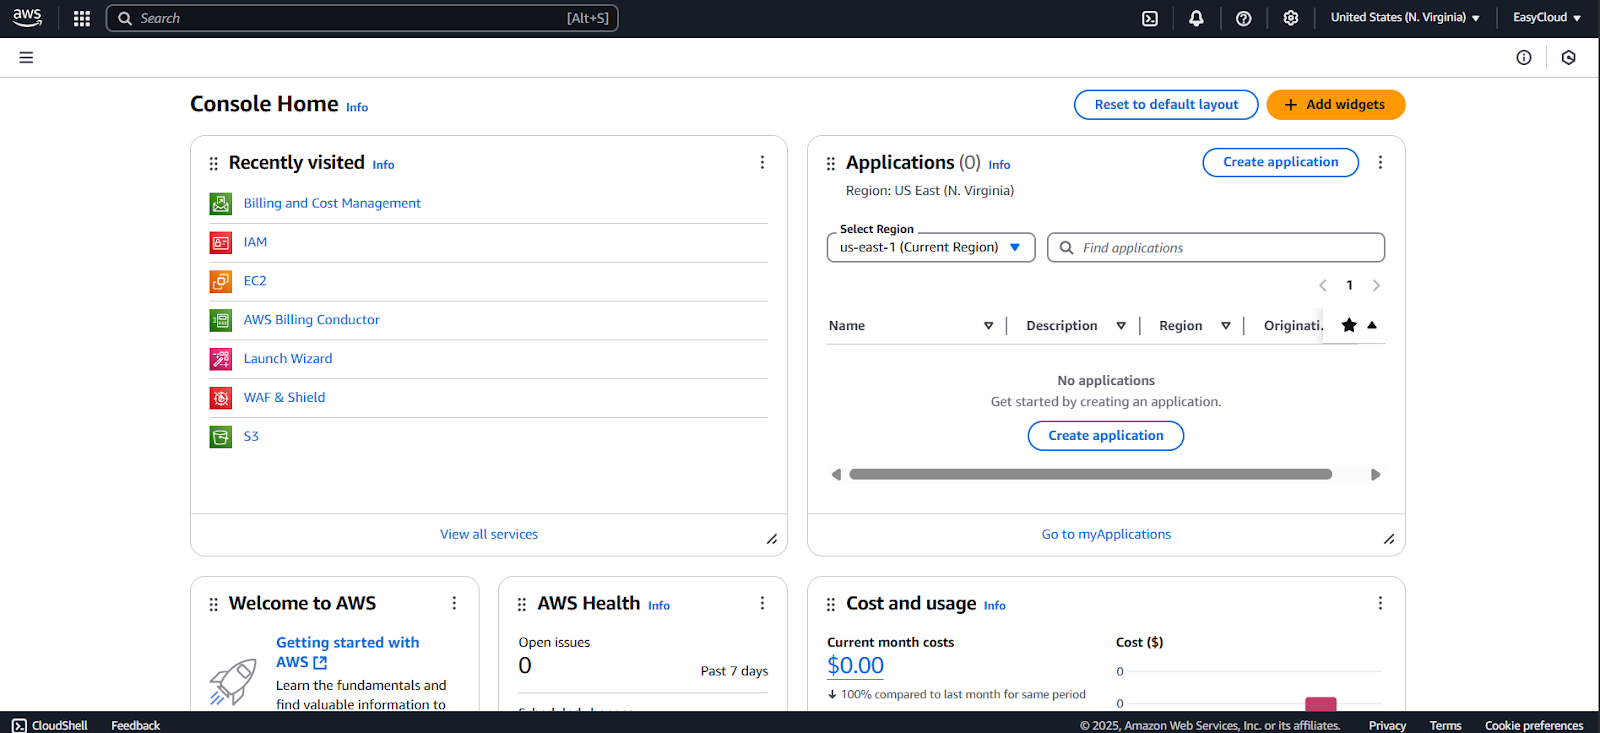Open the Billing and Cost Management link
Viewport: 1600px width, 733px height.
tap(332, 204)
